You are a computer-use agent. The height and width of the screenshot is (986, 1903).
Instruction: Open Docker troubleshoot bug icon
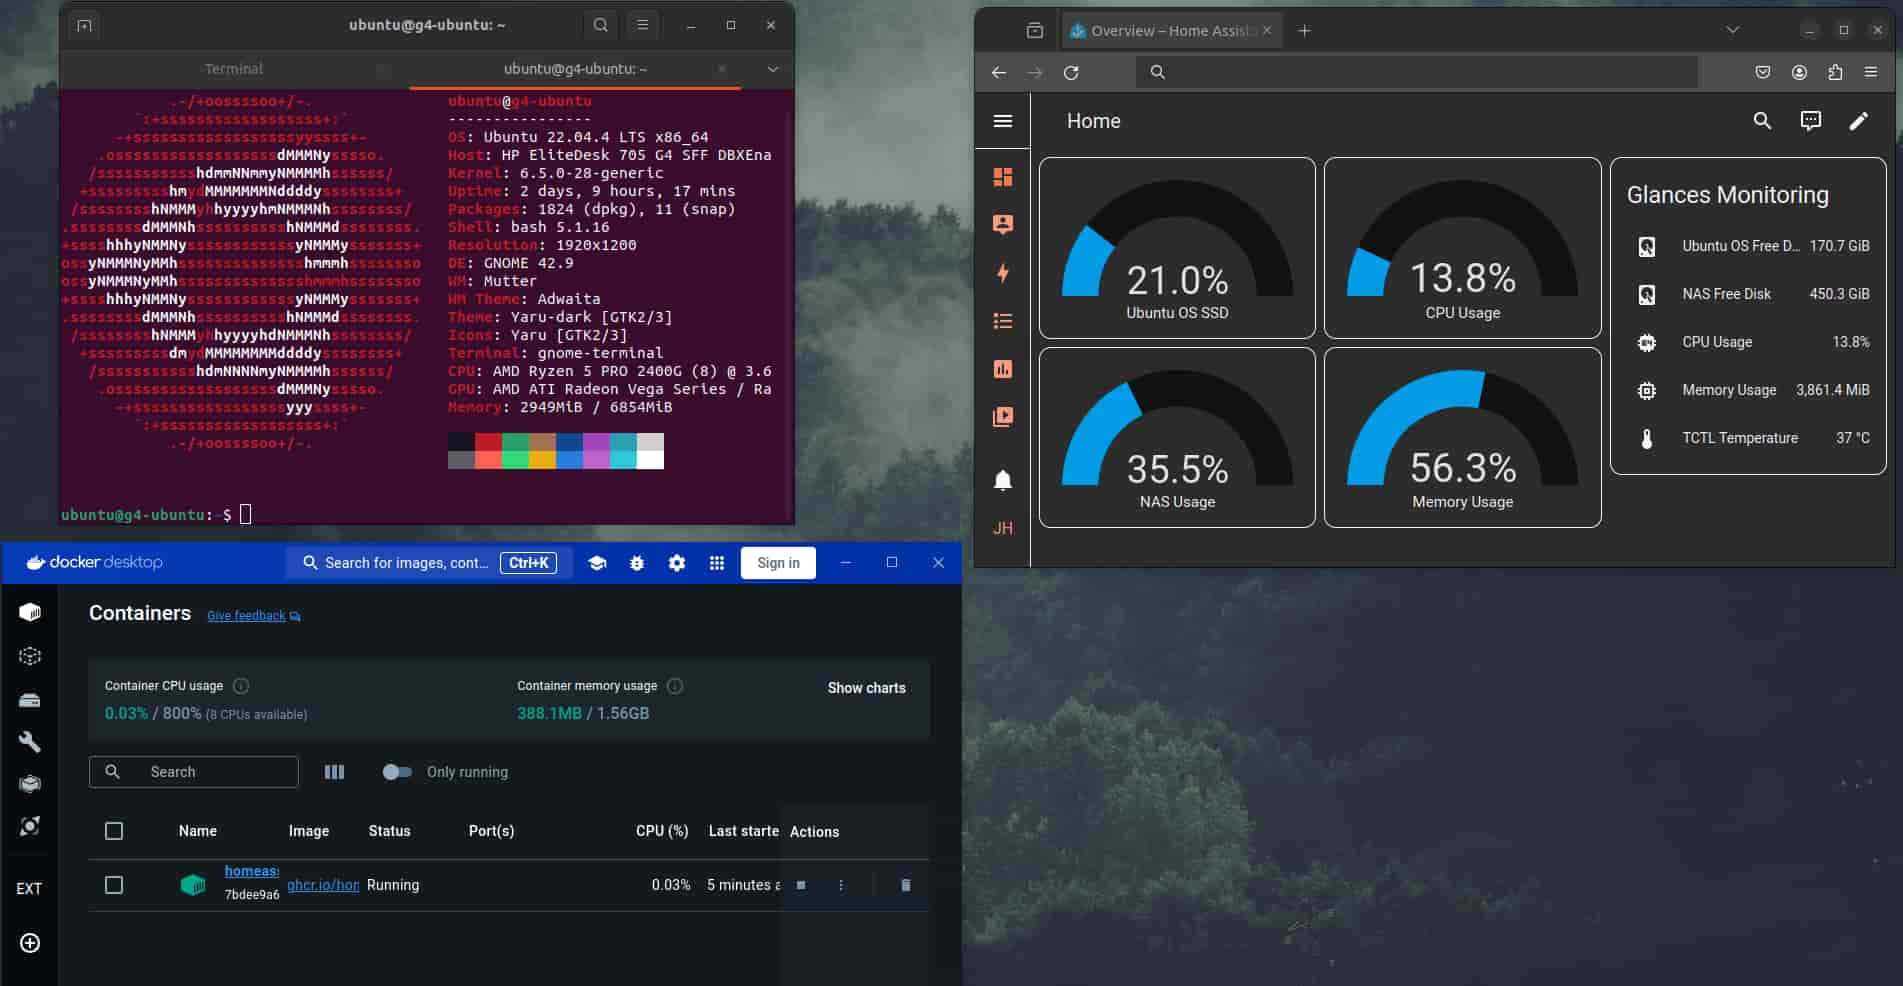coord(637,563)
